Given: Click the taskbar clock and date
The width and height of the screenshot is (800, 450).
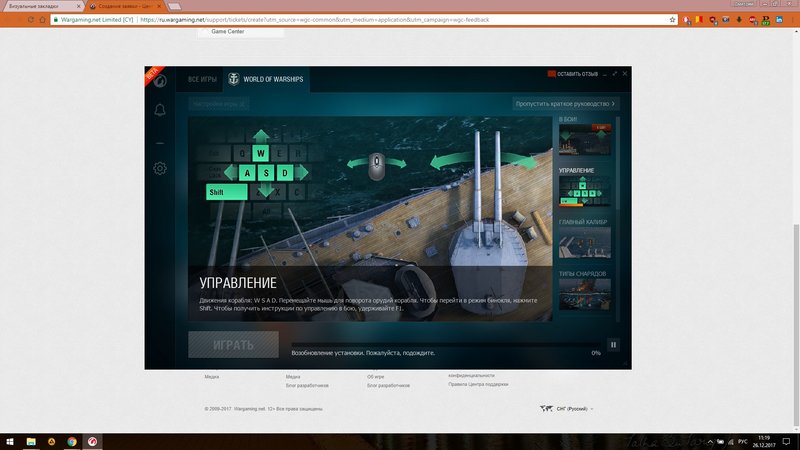Looking at the screenshot, I should click(x=764, y=442).
